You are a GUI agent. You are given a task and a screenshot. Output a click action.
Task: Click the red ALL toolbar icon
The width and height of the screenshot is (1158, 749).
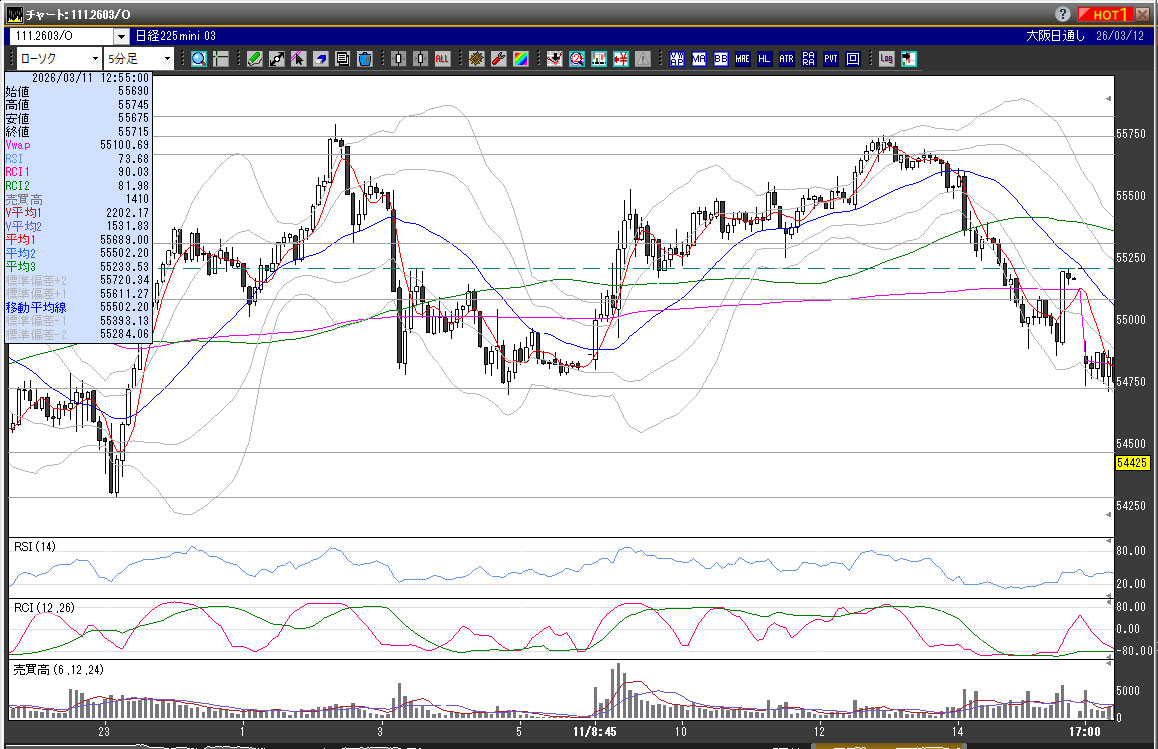click(x=441, y=59)
